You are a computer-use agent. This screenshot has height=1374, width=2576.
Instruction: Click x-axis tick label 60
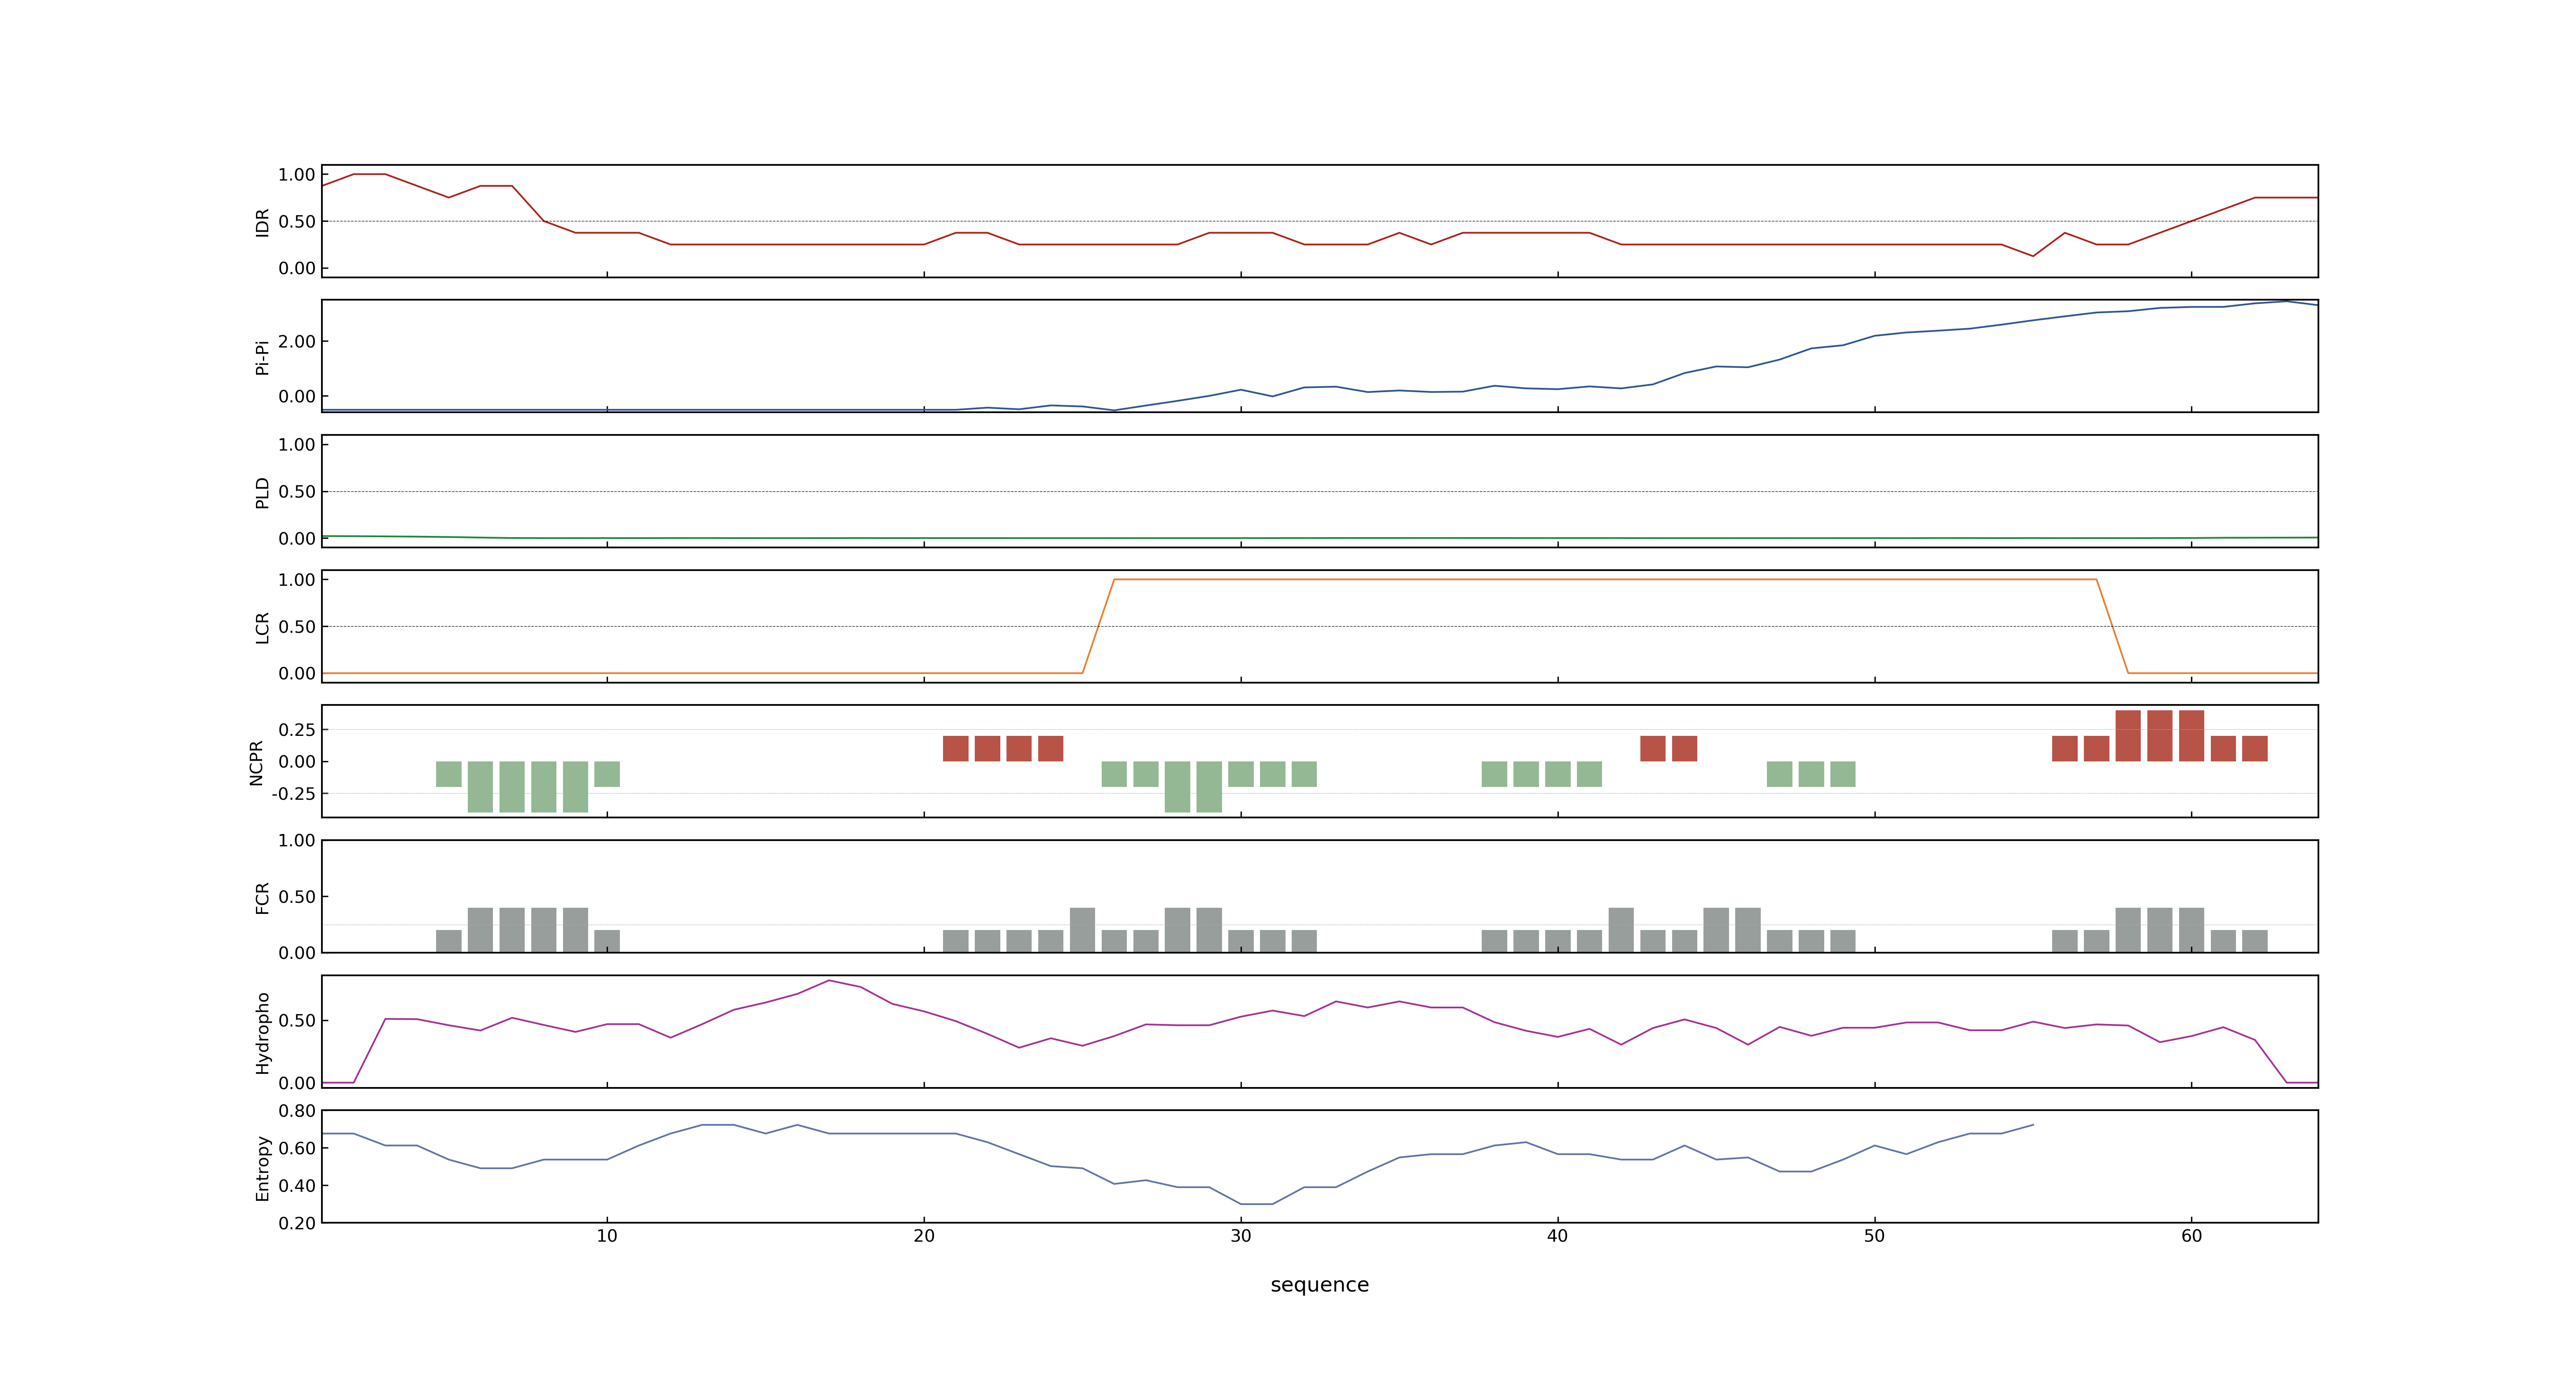[2191, 1236]
